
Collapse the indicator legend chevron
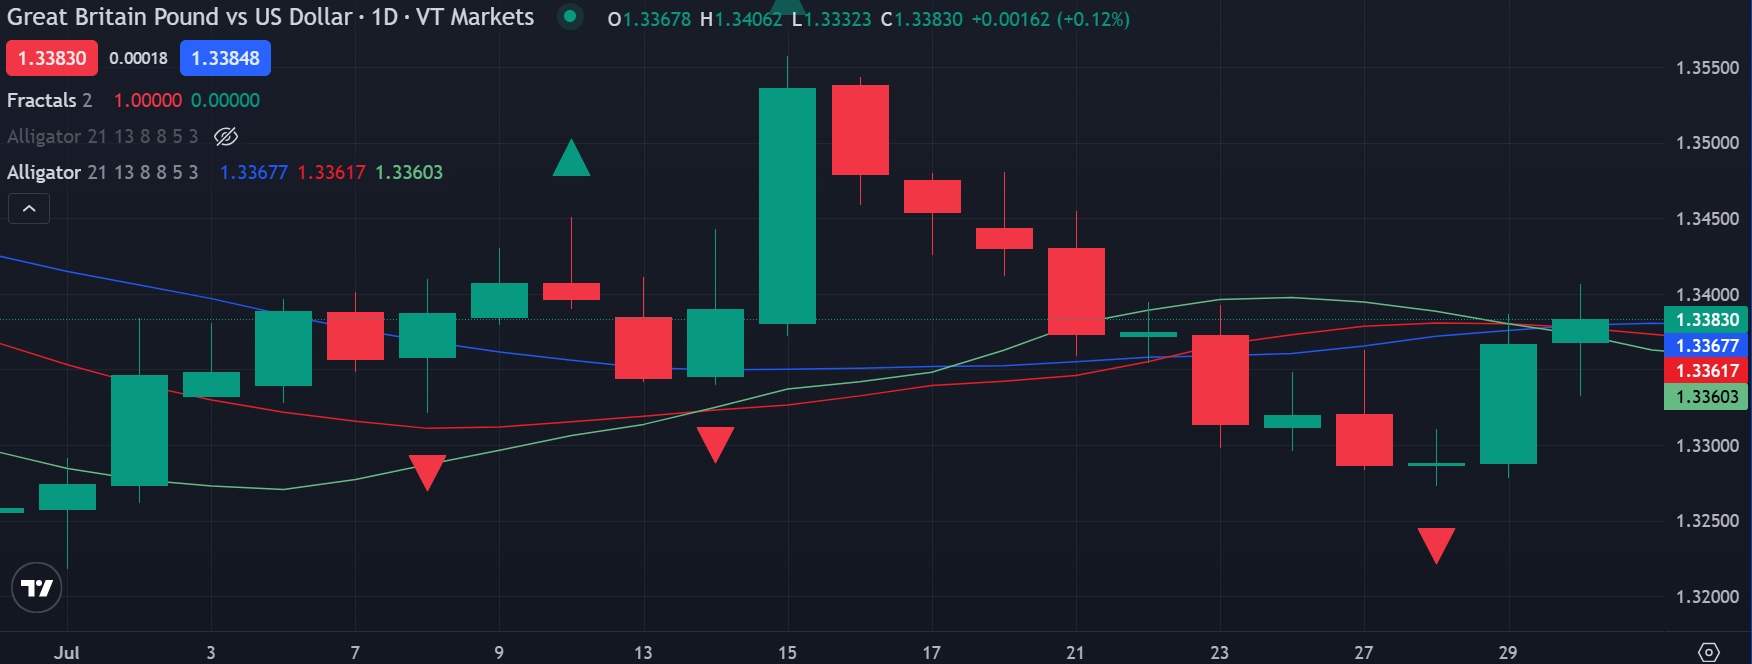coord(29,208)
